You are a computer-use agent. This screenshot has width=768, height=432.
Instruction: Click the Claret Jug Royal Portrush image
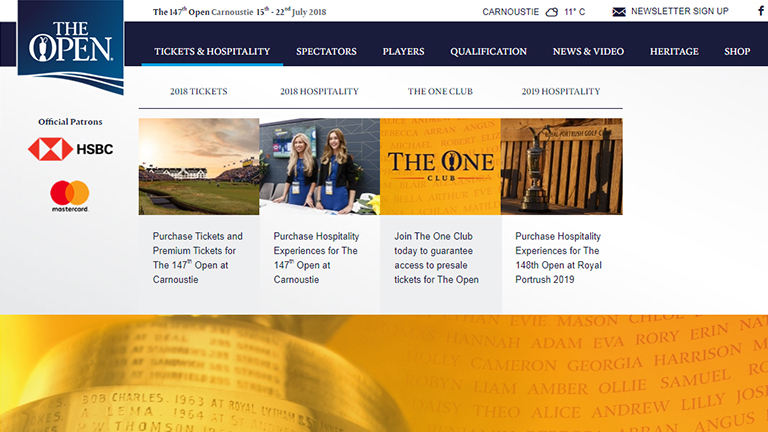[x=561, y=166]
